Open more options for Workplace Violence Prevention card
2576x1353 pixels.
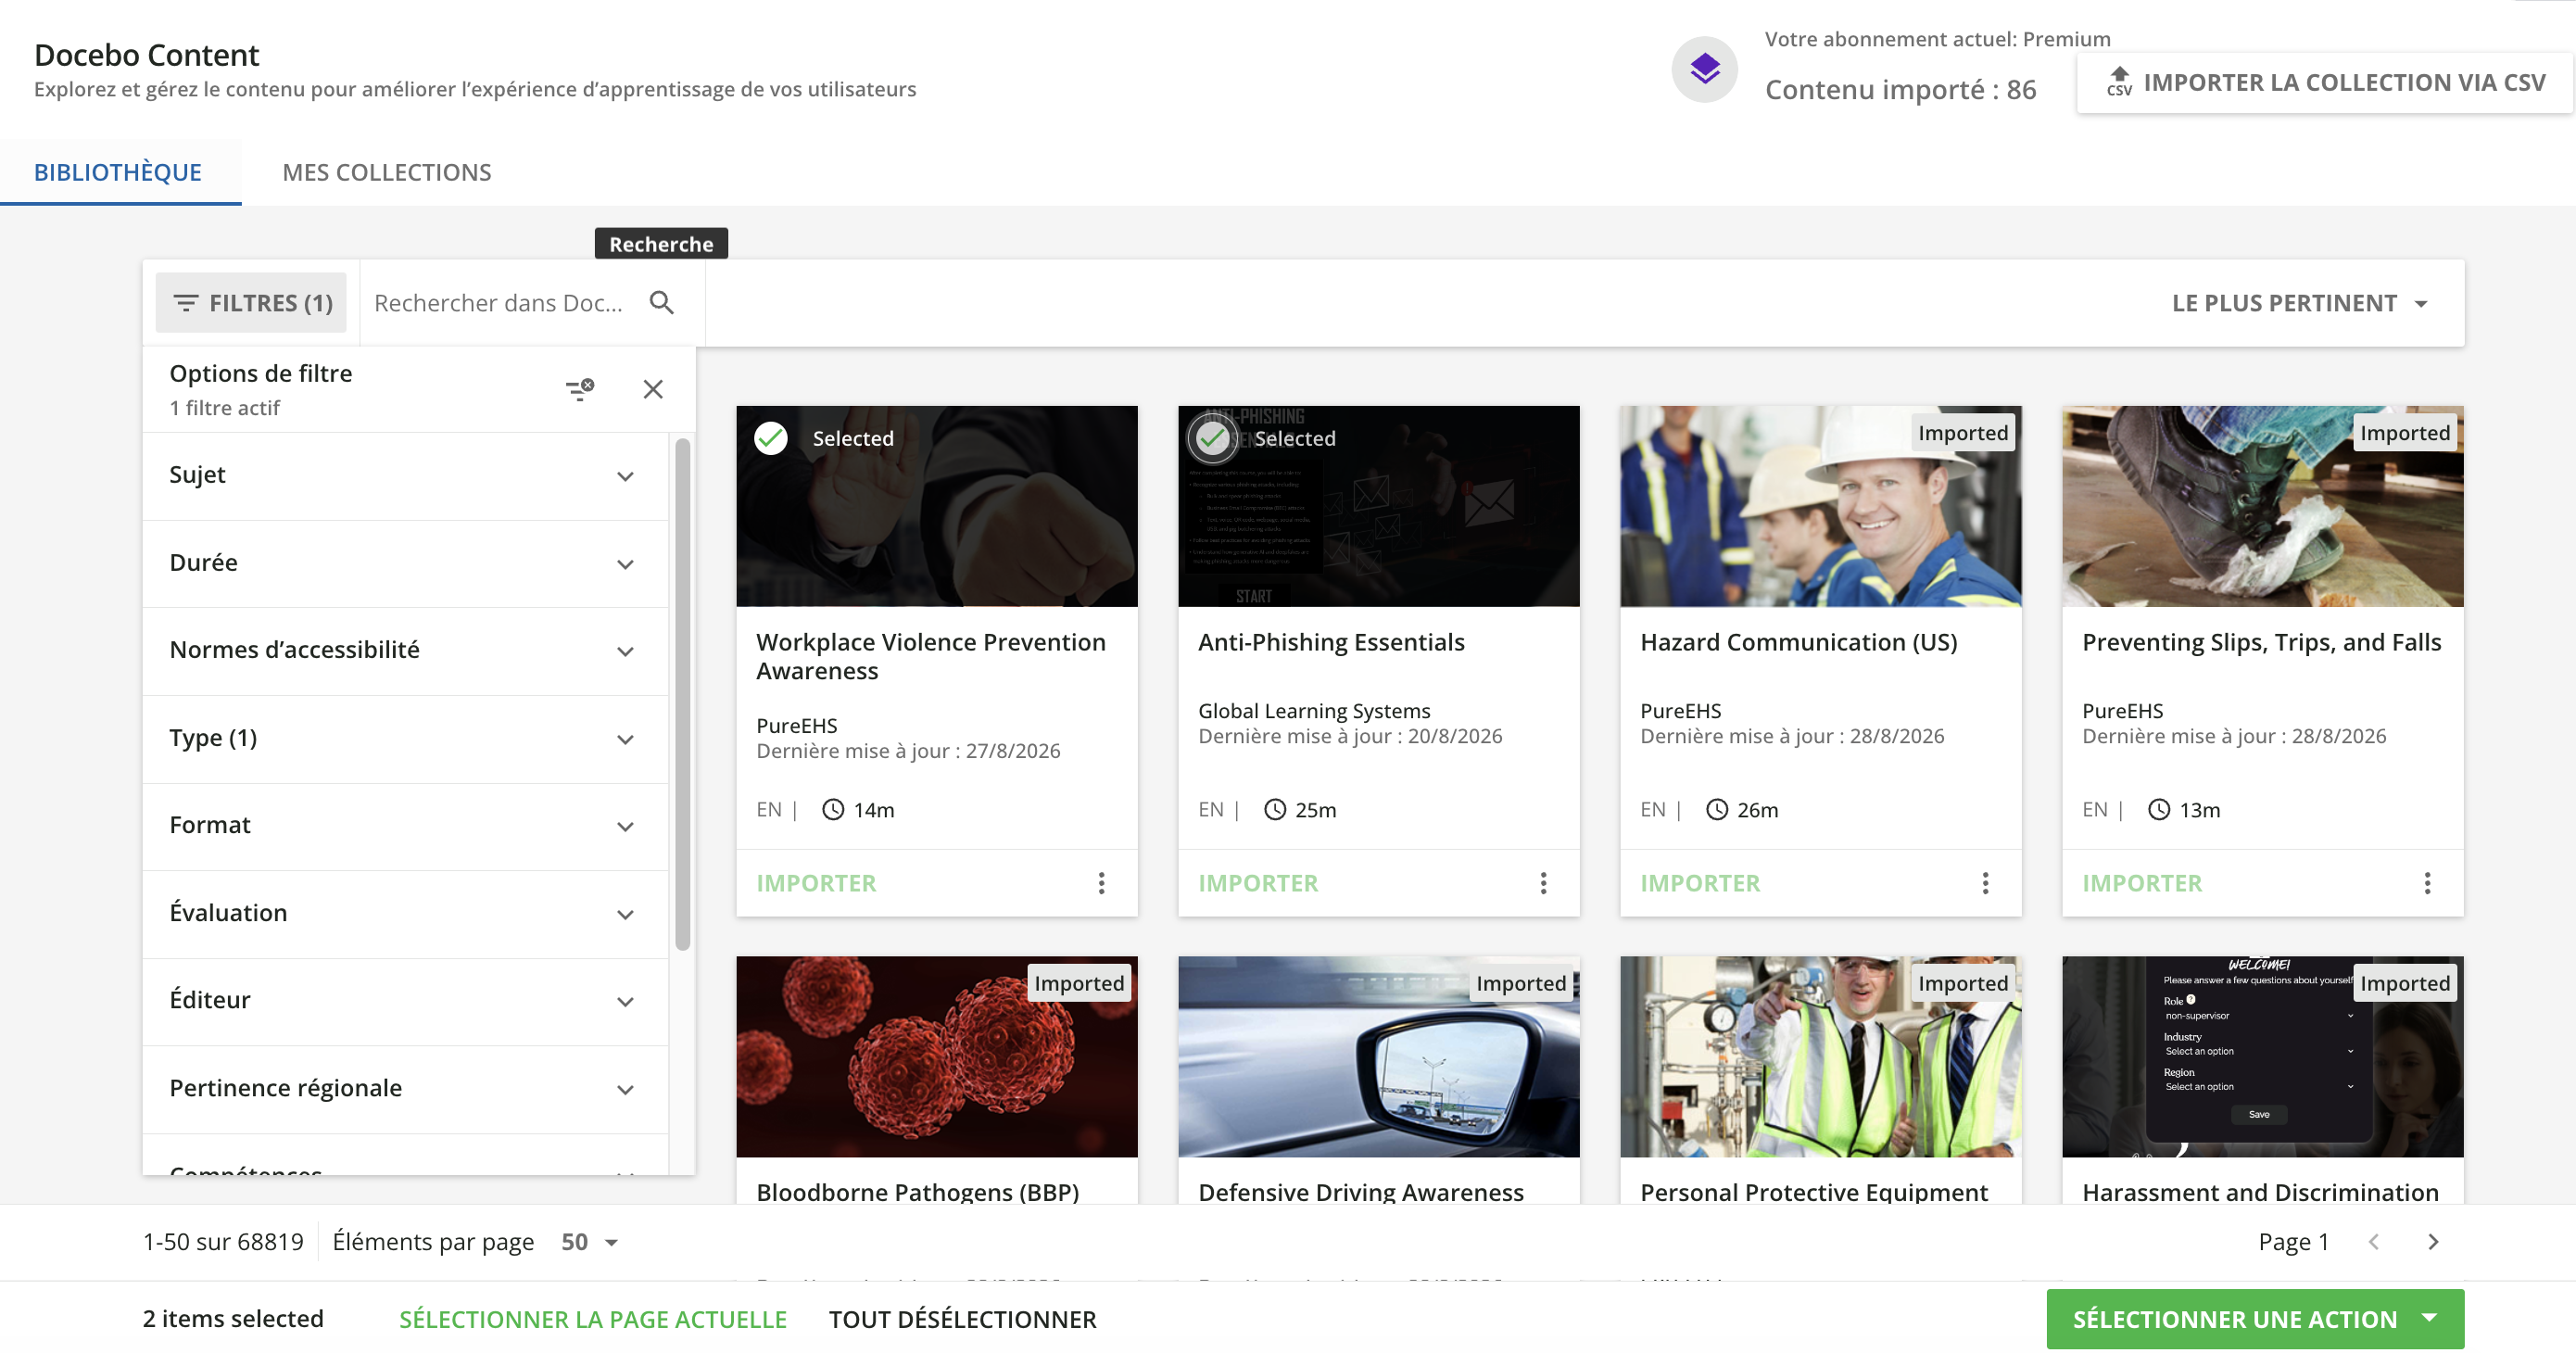[x=1101, y=883]
